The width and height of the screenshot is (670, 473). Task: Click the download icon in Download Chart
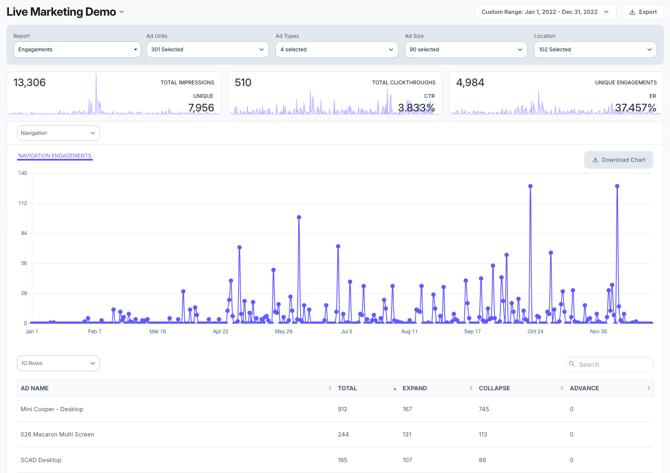click(x=595, y=160)
